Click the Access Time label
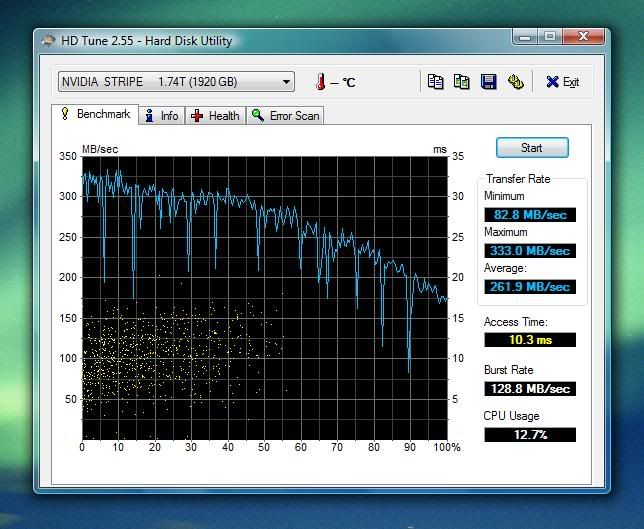The height and width of the screenshot is (529, 644). [x=515, y=322]
